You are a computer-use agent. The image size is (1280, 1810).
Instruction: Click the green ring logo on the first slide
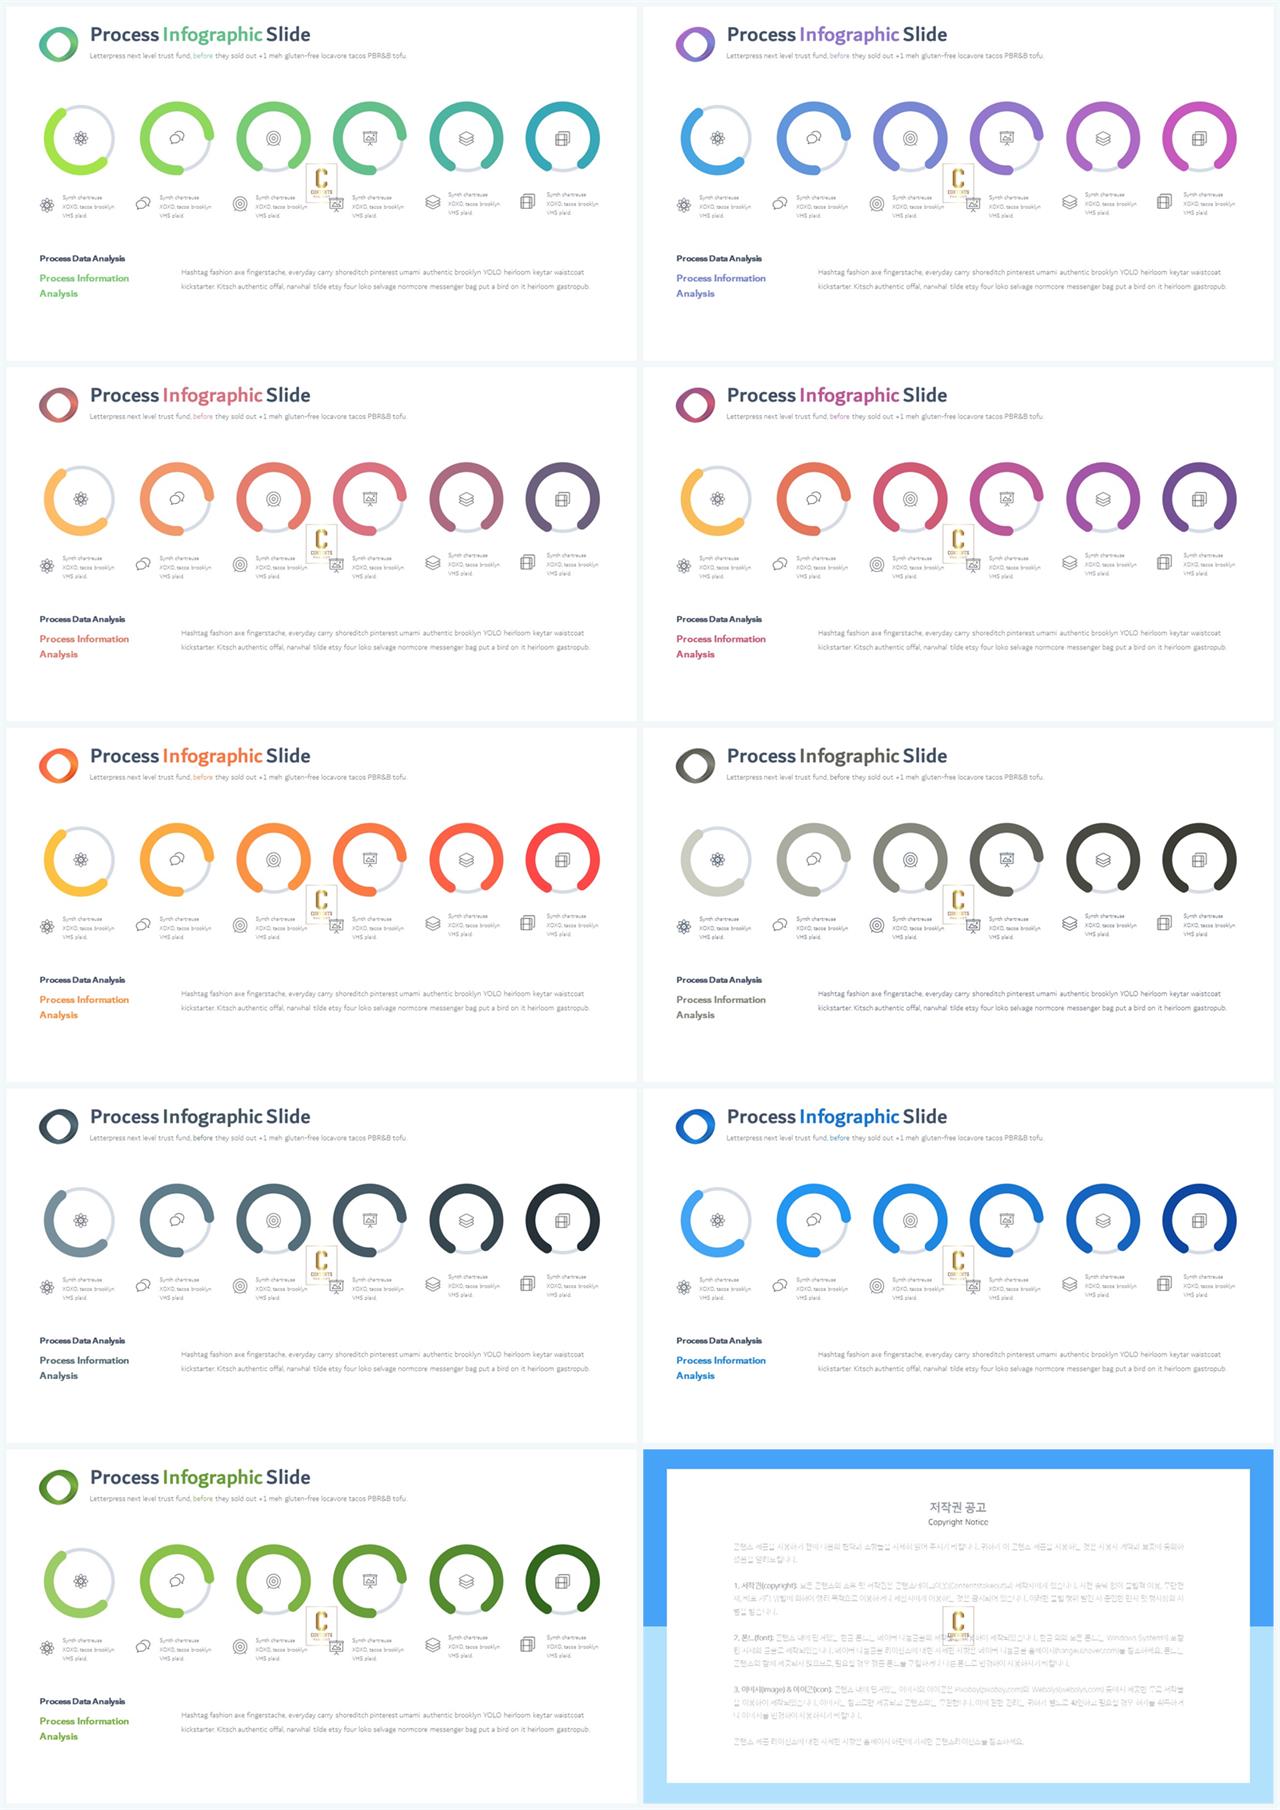(x=58, y=44)
